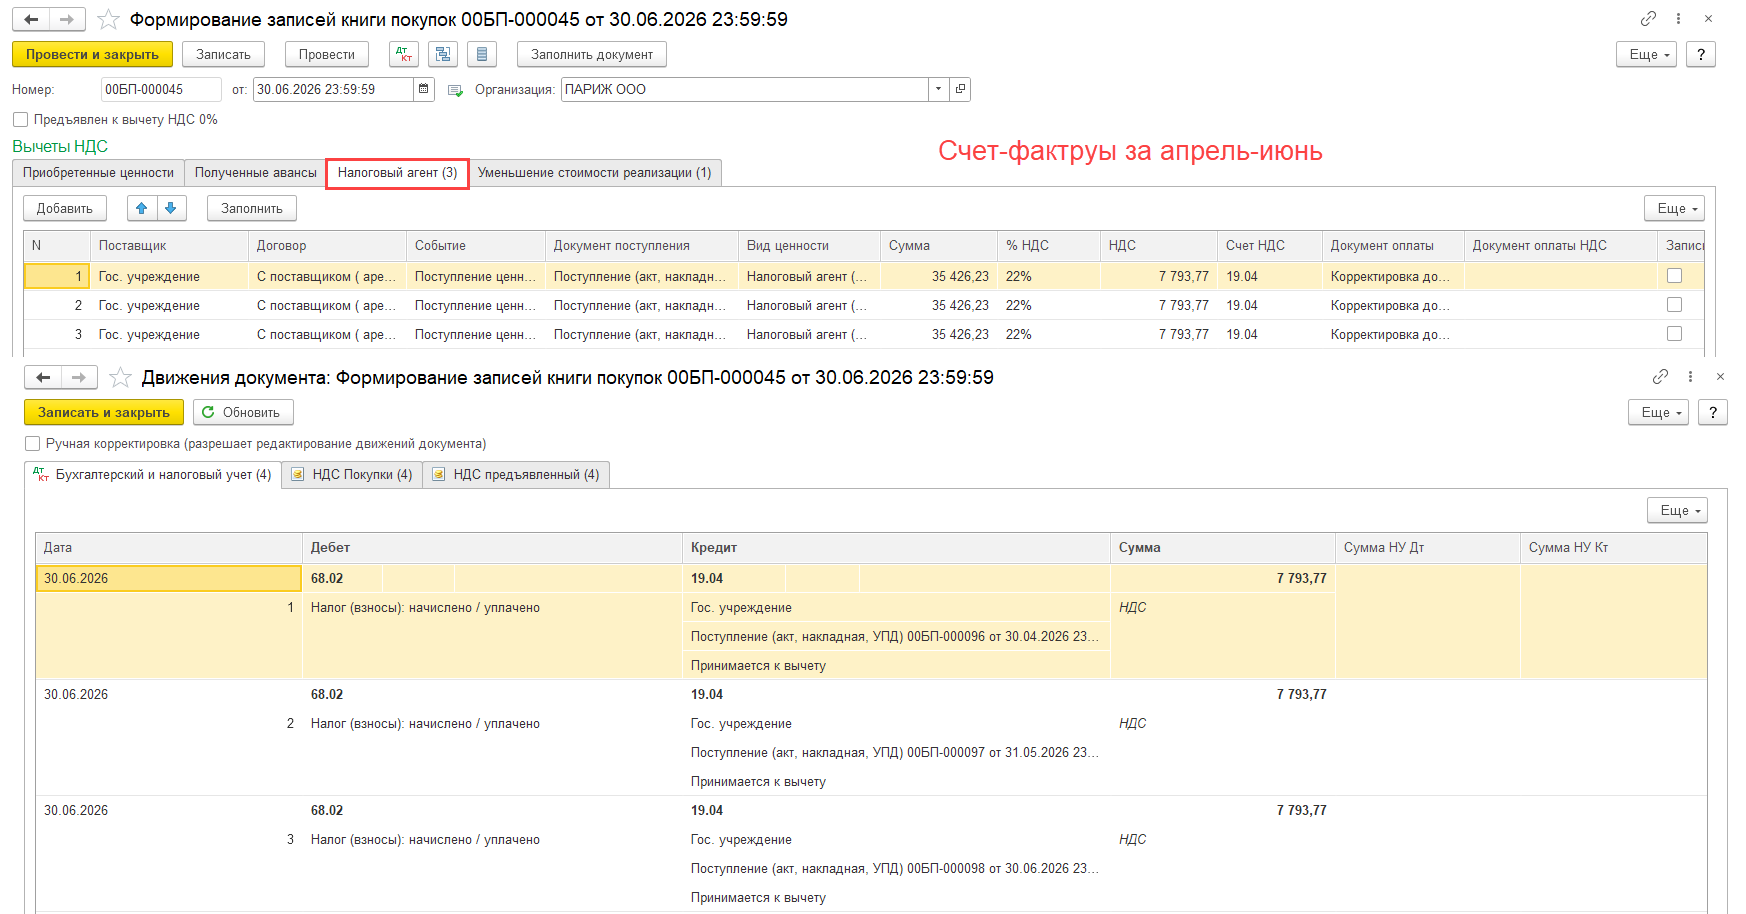Click the Заполнить button above the table
The width and height of the screenshot is (1746, 914).
pos(252,208)
